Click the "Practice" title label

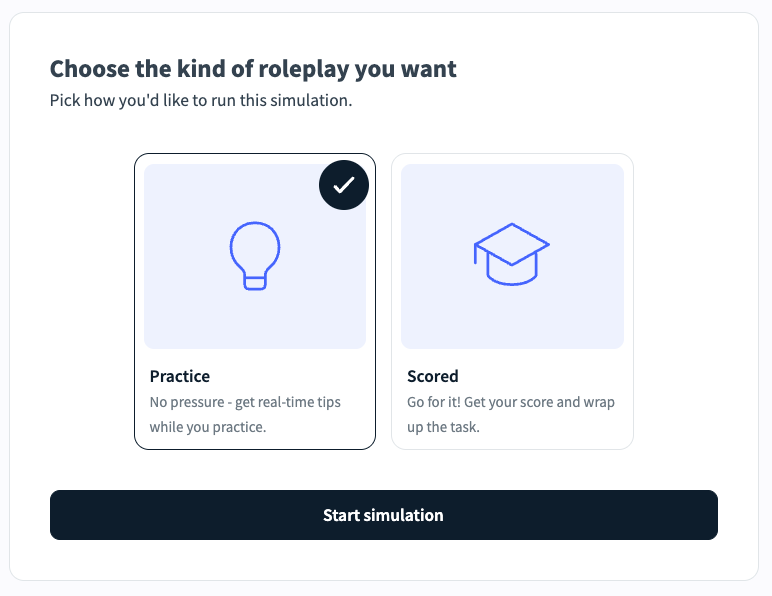tap(180, 376)
